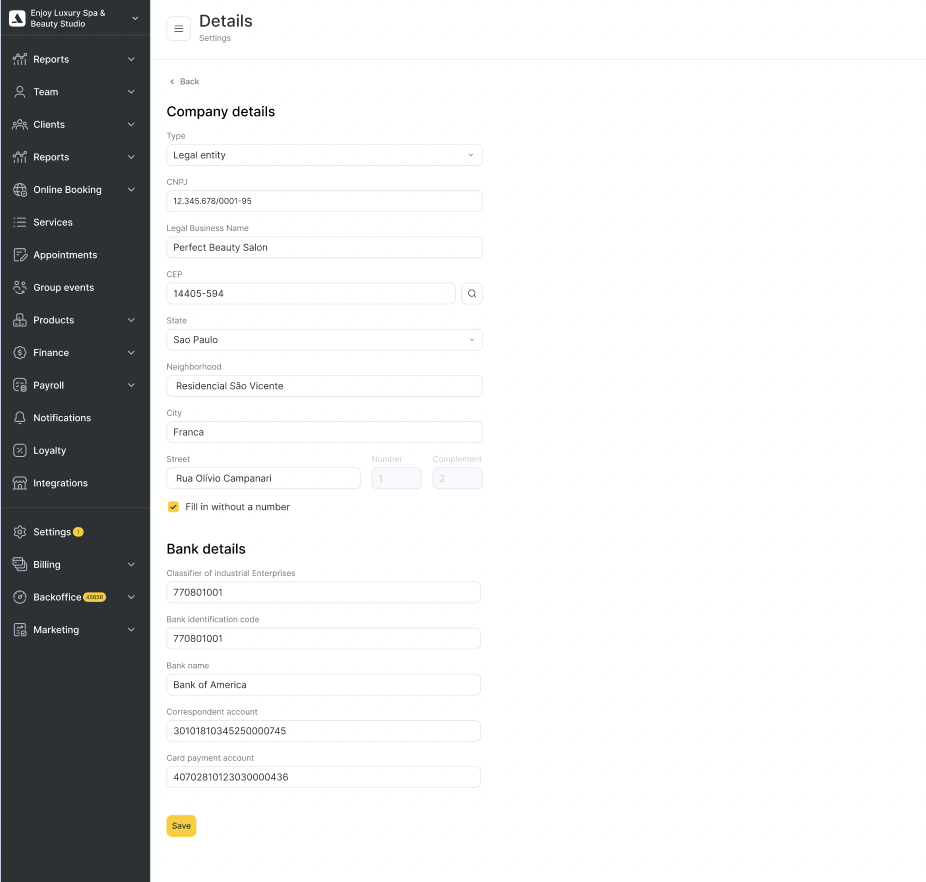Click the Products boxes icon
926x882 pixels.
[19, 320]
